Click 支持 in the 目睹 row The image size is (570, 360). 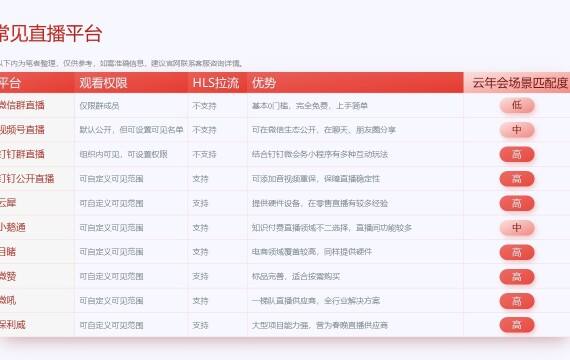tap(200, 252)
